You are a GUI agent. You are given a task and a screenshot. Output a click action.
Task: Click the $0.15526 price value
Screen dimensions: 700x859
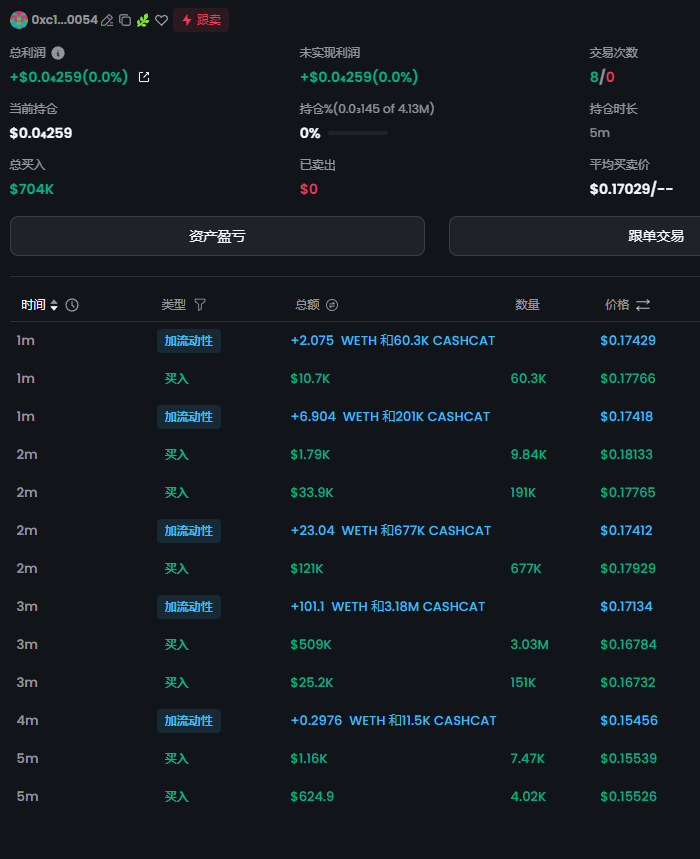pyautogui.click(x=628, y=797)
